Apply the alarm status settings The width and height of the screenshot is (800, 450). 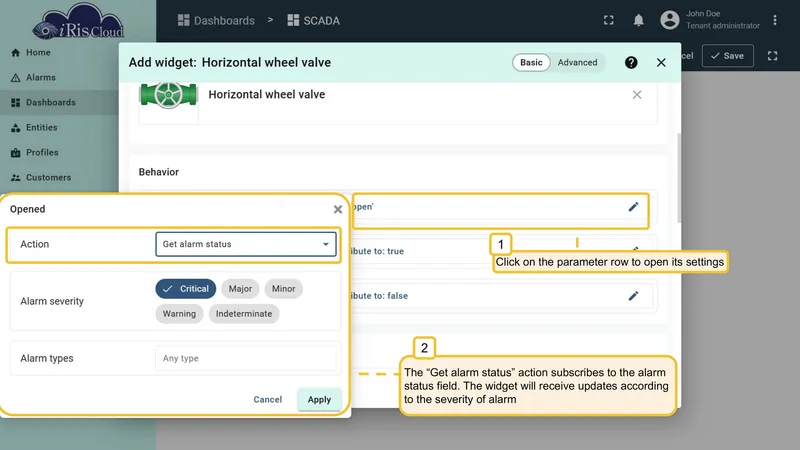point(319,399)
